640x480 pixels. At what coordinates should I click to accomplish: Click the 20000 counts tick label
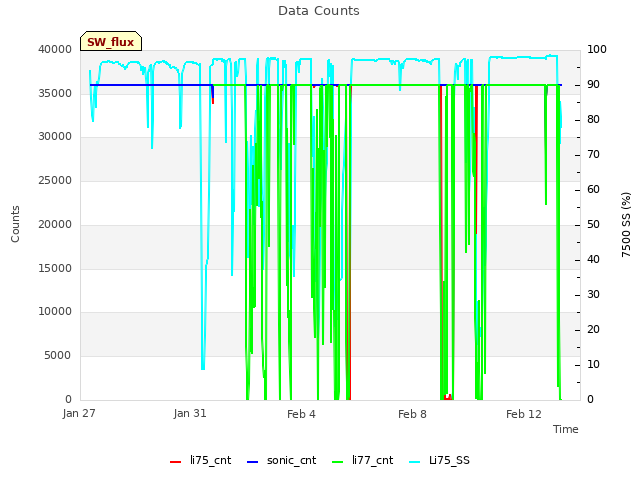tap(55, 224)
